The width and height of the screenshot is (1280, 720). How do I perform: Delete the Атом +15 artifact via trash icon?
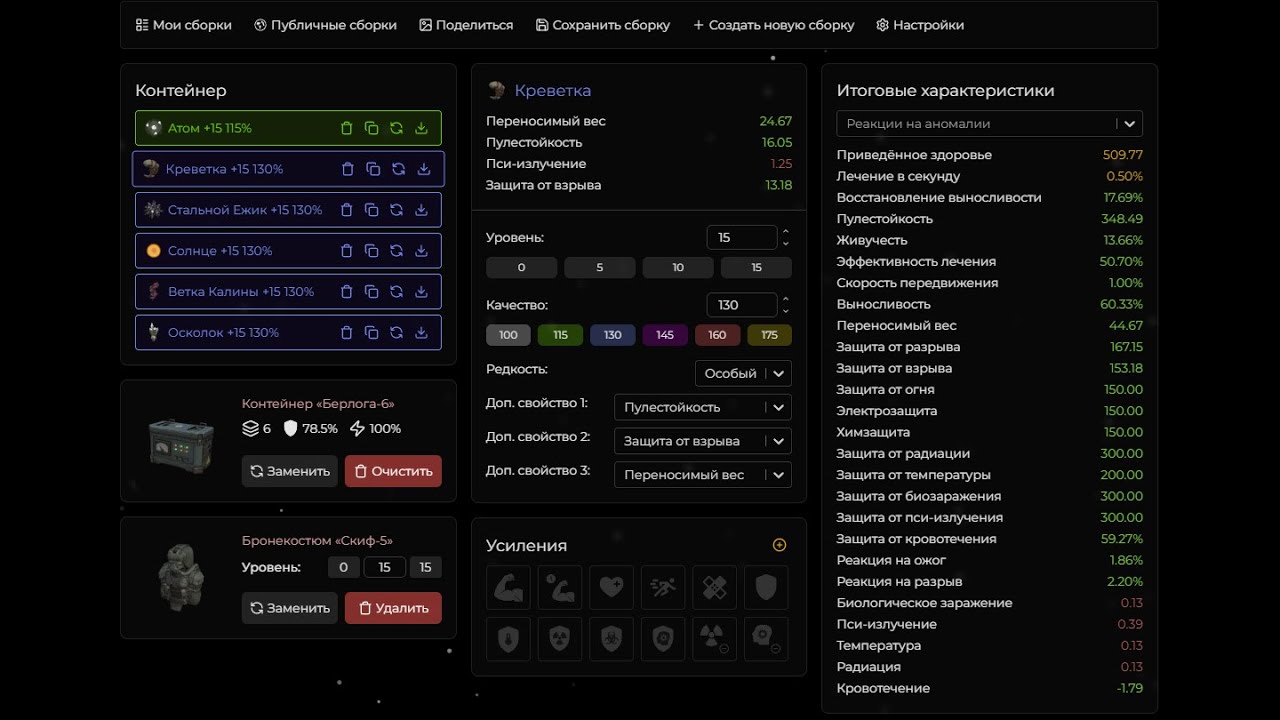point(347,128)
